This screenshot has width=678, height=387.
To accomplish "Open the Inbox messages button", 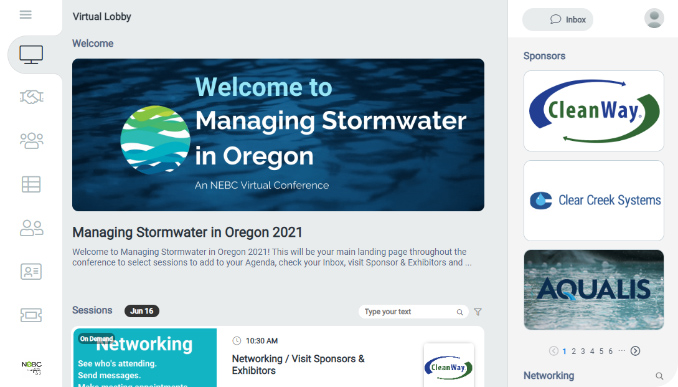I will click(x=558, y=19).
